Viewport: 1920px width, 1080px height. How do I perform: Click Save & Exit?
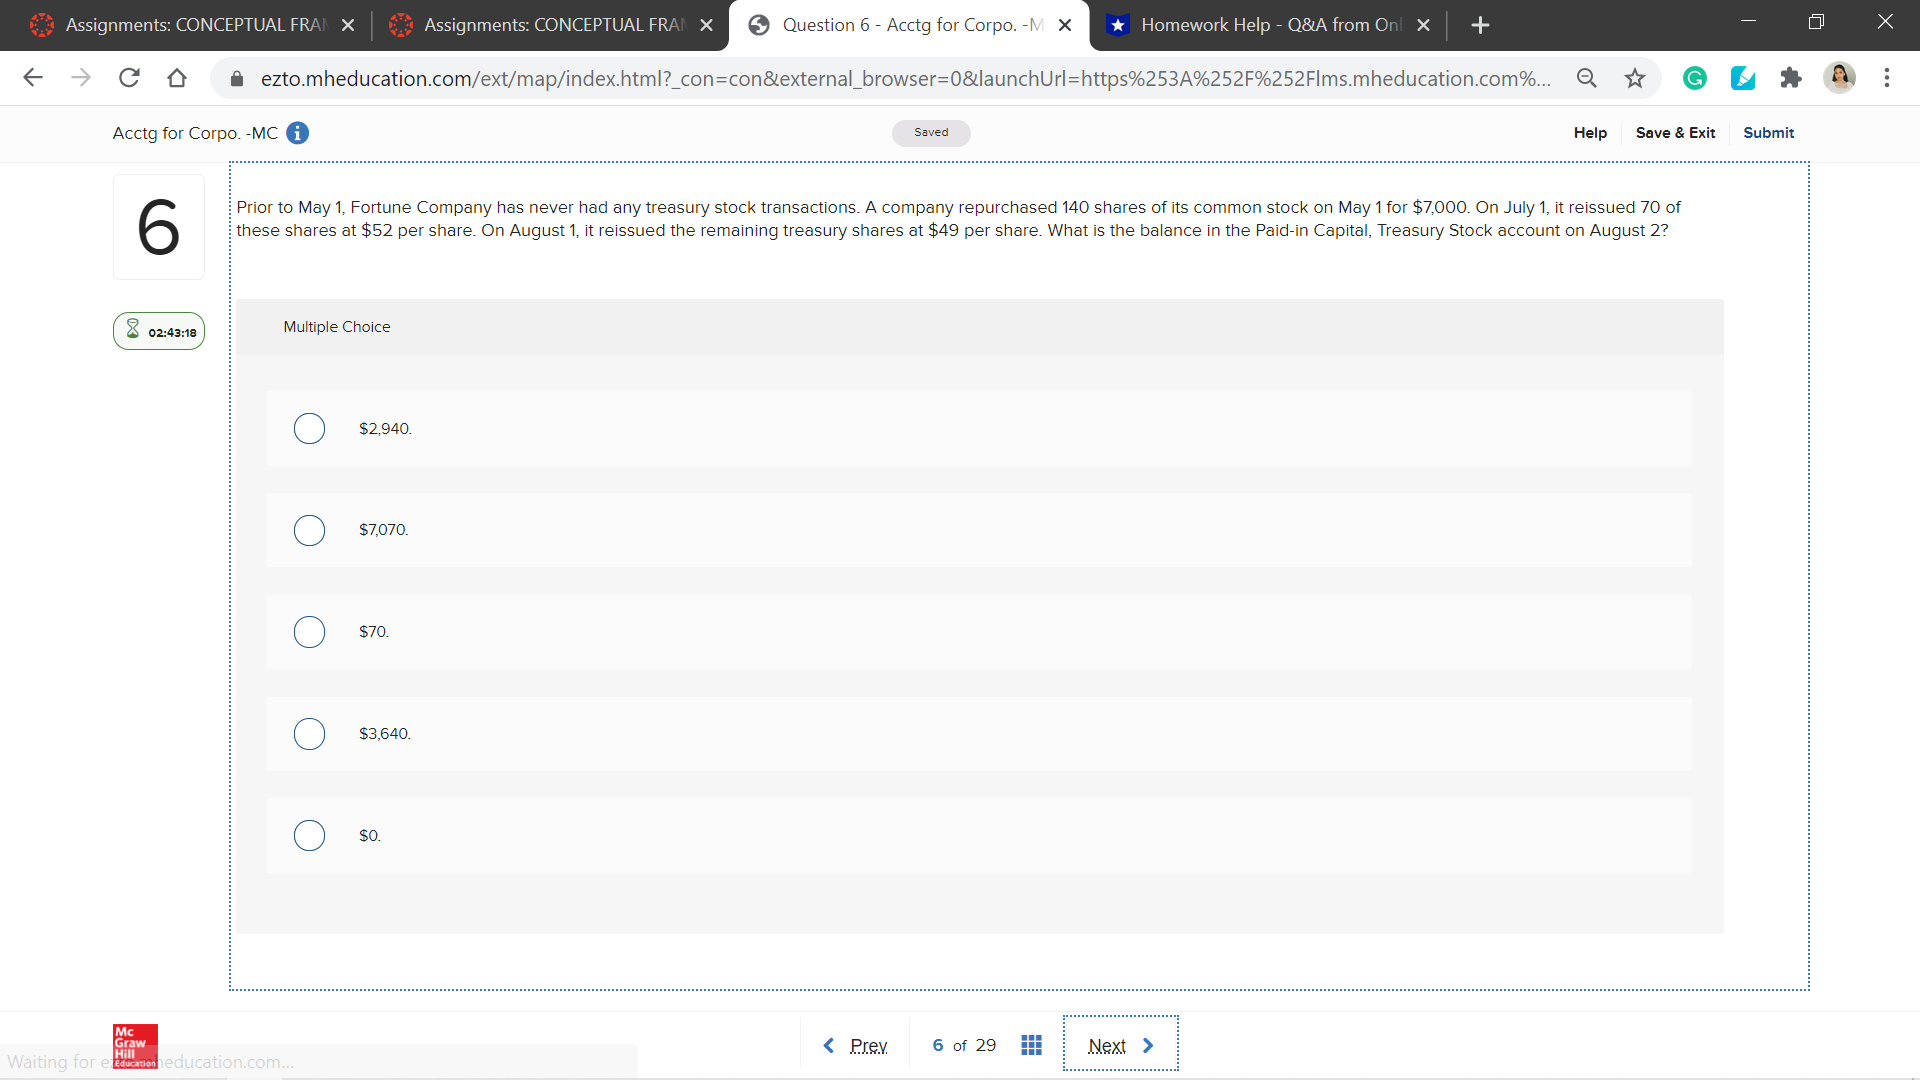(x=1675, y=133)
